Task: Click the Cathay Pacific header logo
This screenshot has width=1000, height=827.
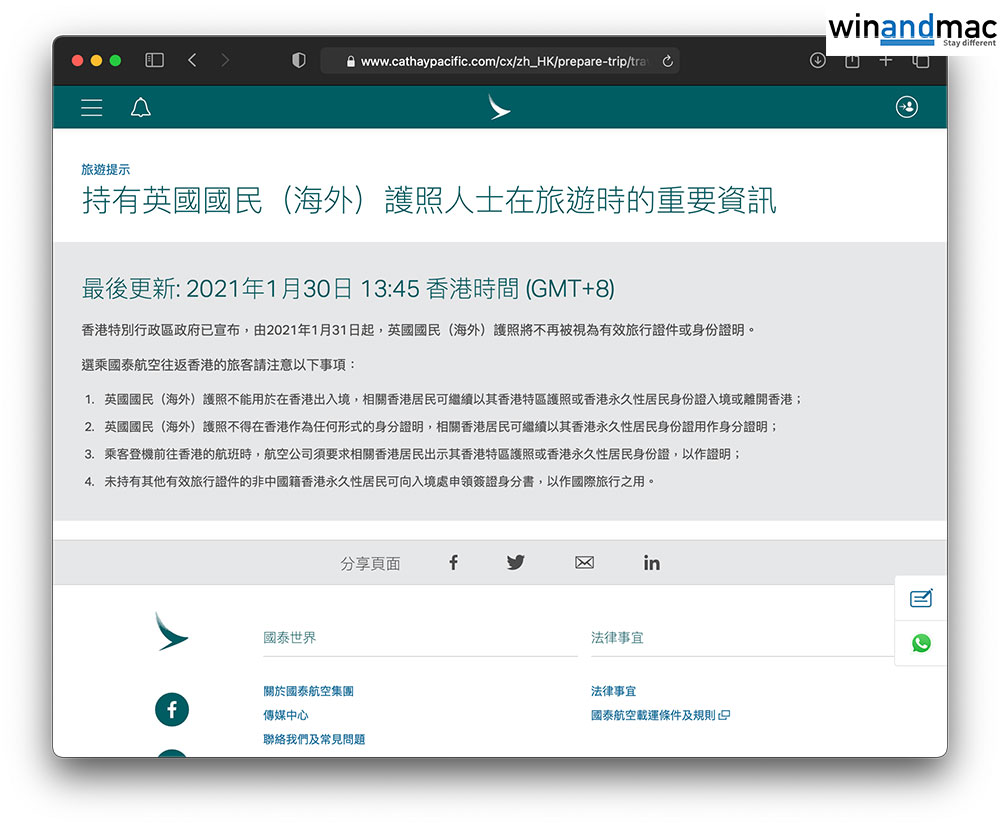Action: pyautogui.click(x=499, y=107)
